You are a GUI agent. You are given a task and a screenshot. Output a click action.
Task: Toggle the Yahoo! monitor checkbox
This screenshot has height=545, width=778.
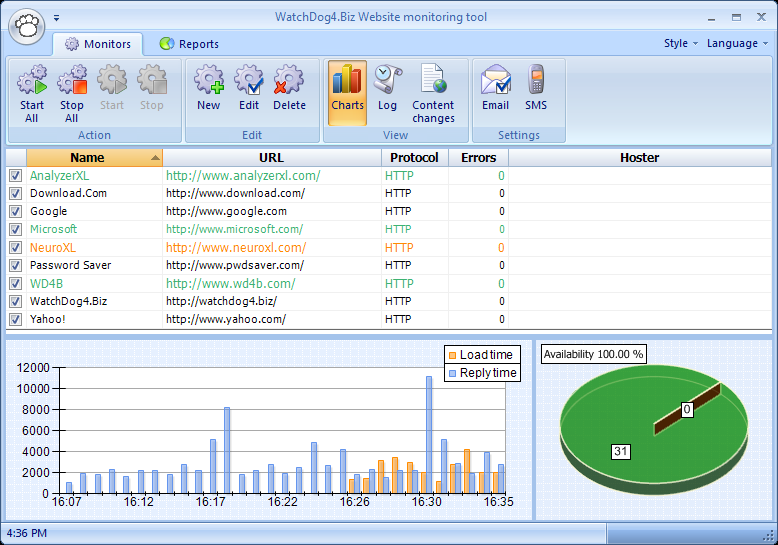pyautogui.click(x=15, y=319)
